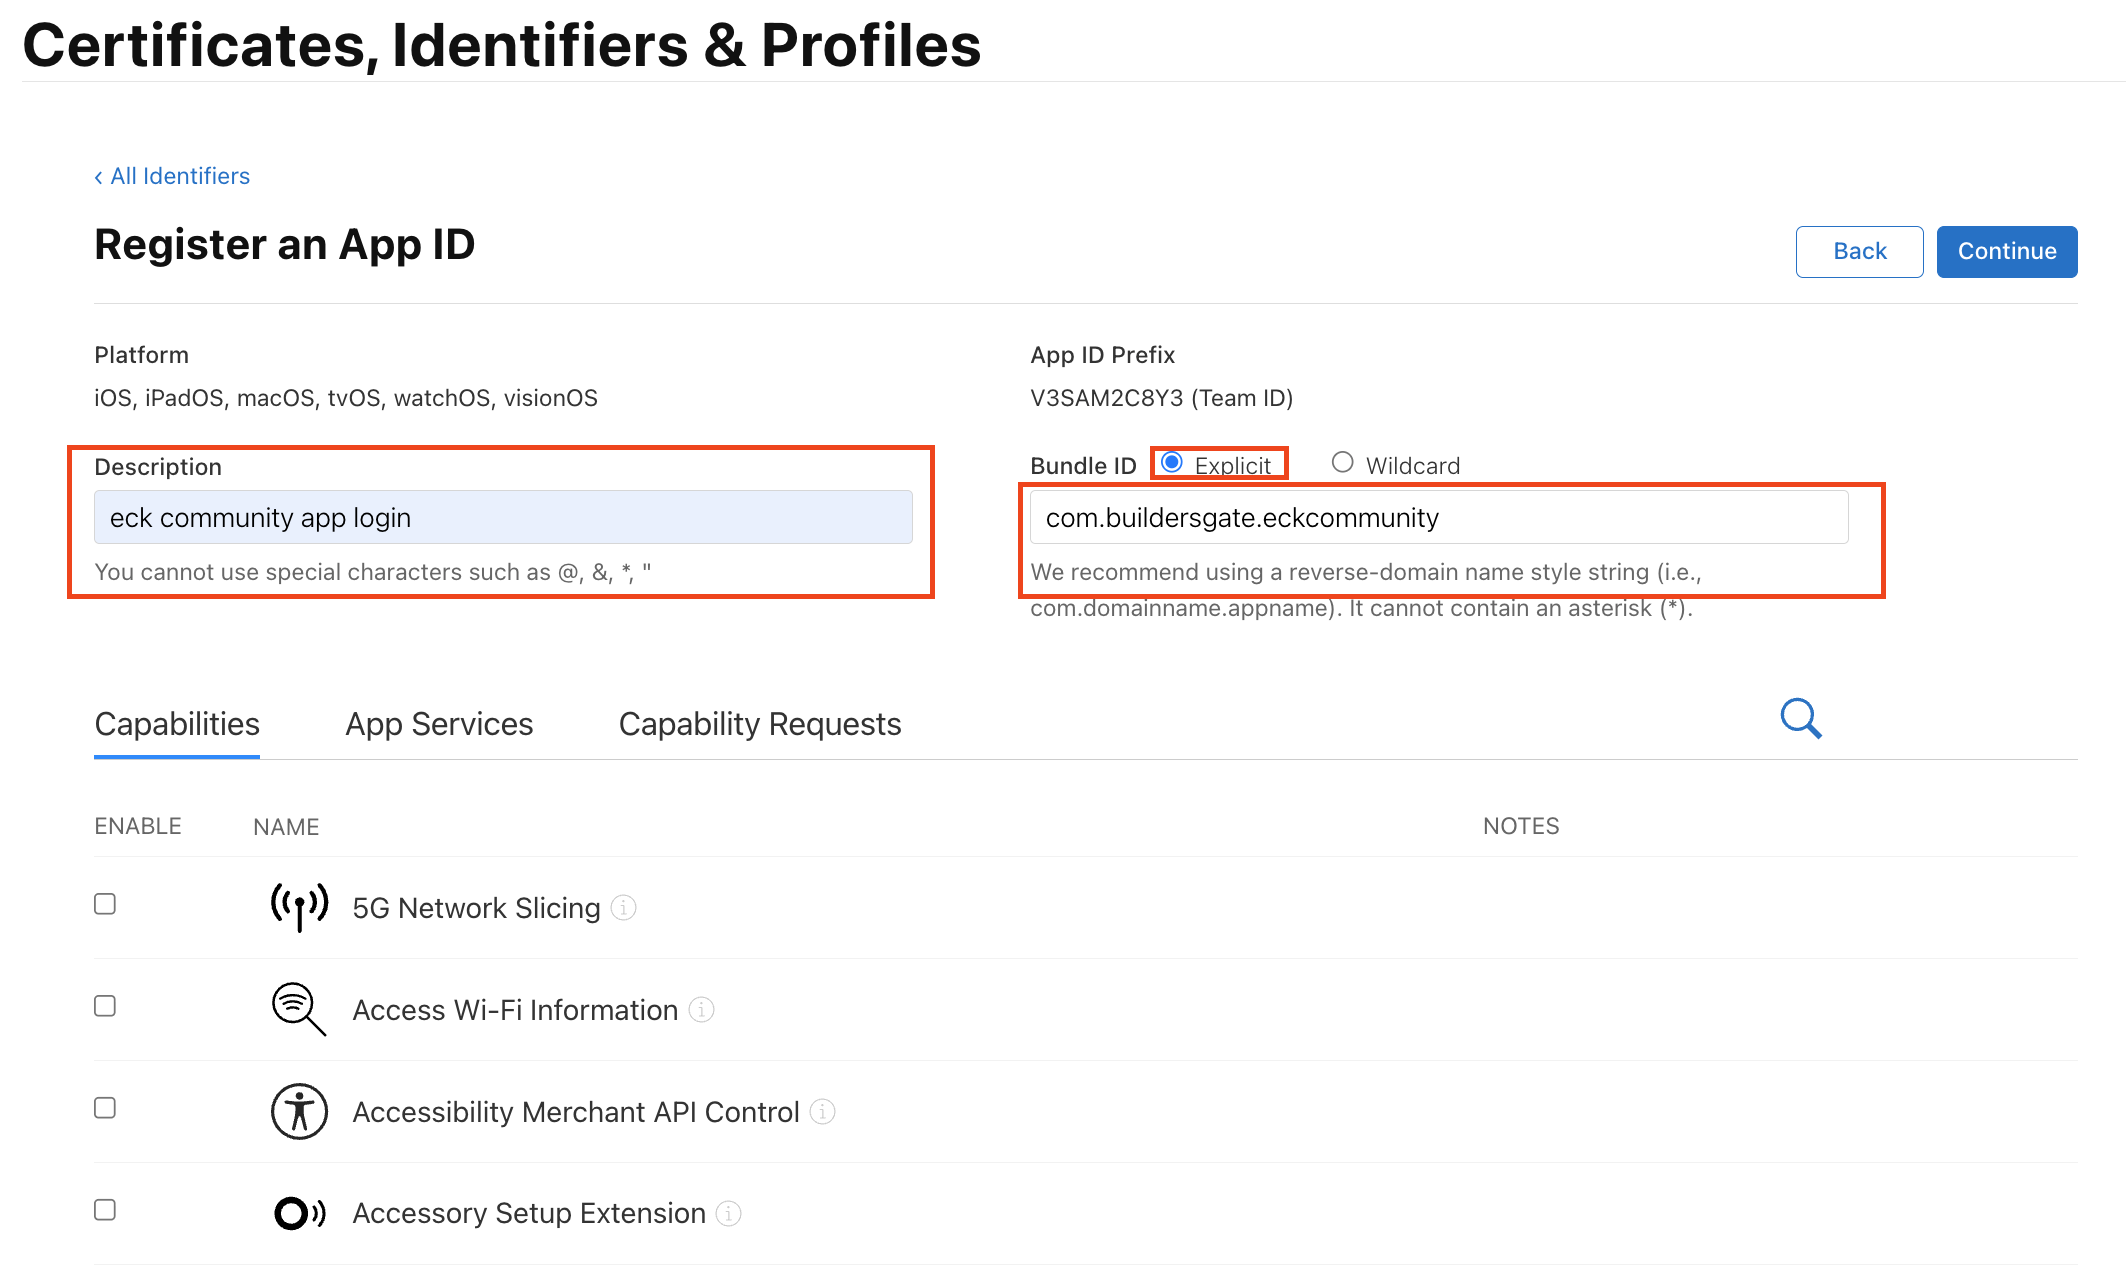This screenshot has width=2126, height=1276.
Task: Check the Accessory Setup Extension box
Action: point(105,1210)
